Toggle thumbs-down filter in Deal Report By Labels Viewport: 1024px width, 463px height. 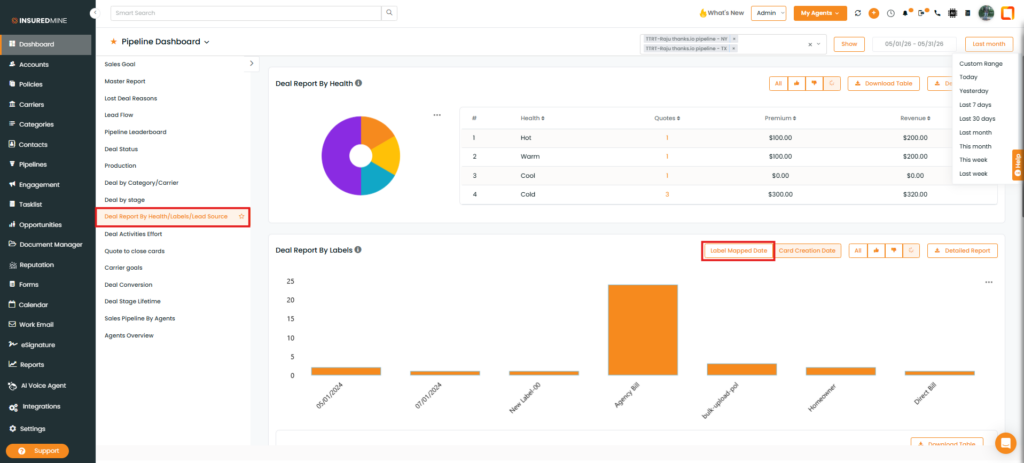point(893,250)
